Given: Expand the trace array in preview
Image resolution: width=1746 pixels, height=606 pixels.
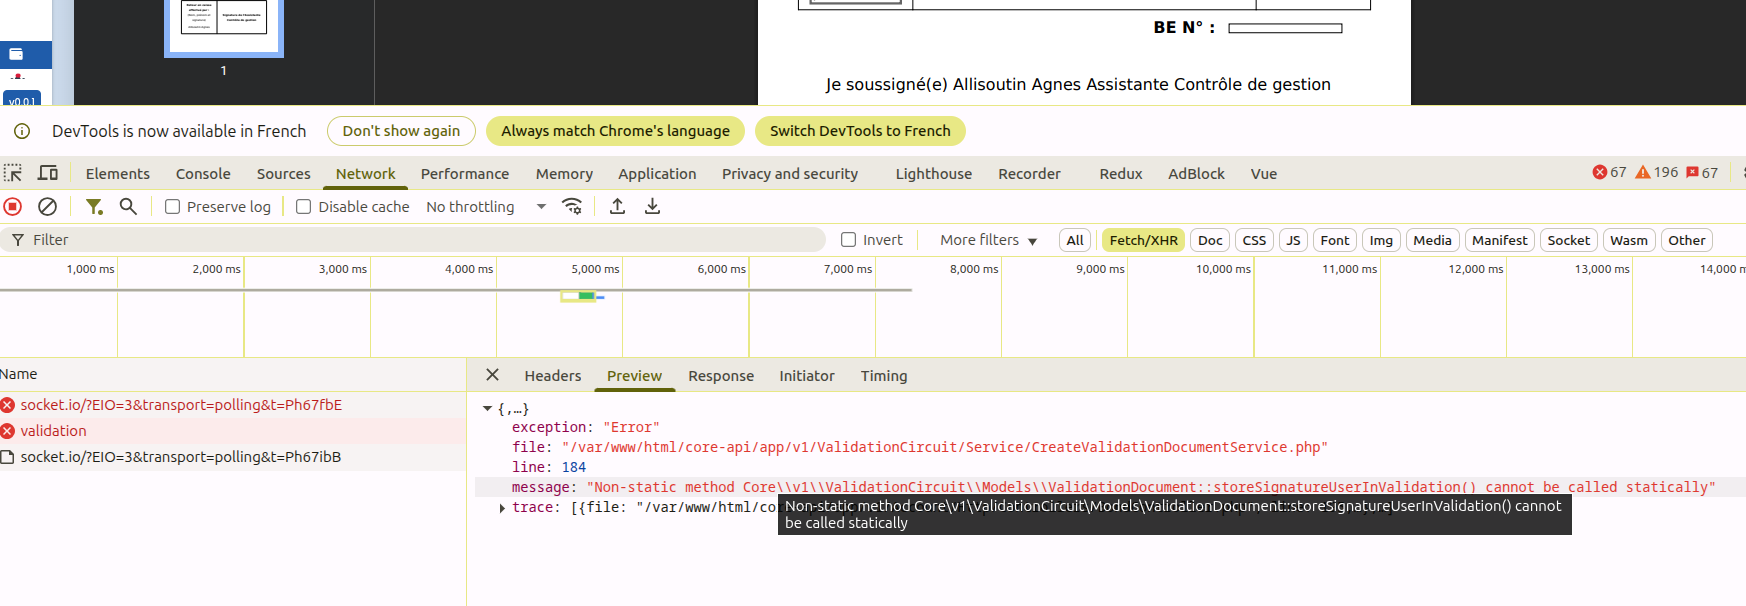Looking at the screenshot, I should coord(502,508).
